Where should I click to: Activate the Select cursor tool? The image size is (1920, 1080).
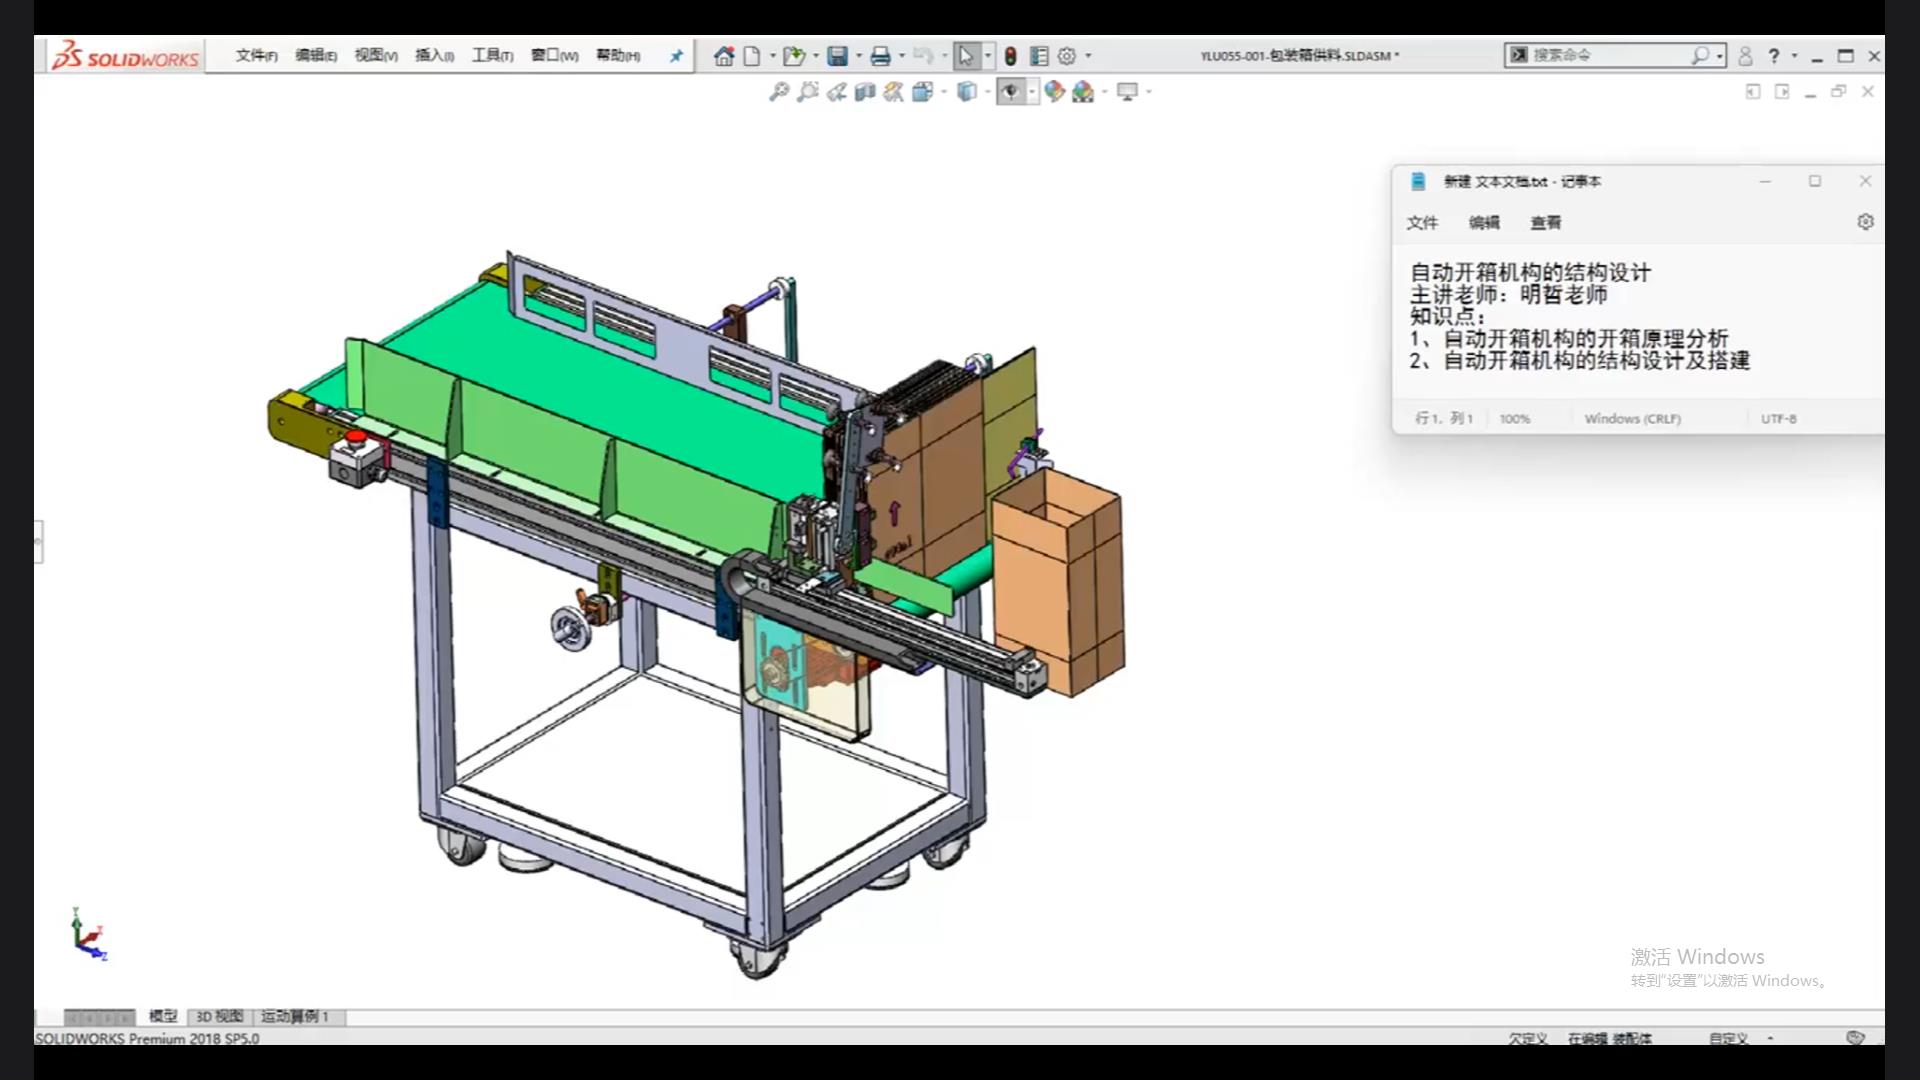(x=966, y=56)
